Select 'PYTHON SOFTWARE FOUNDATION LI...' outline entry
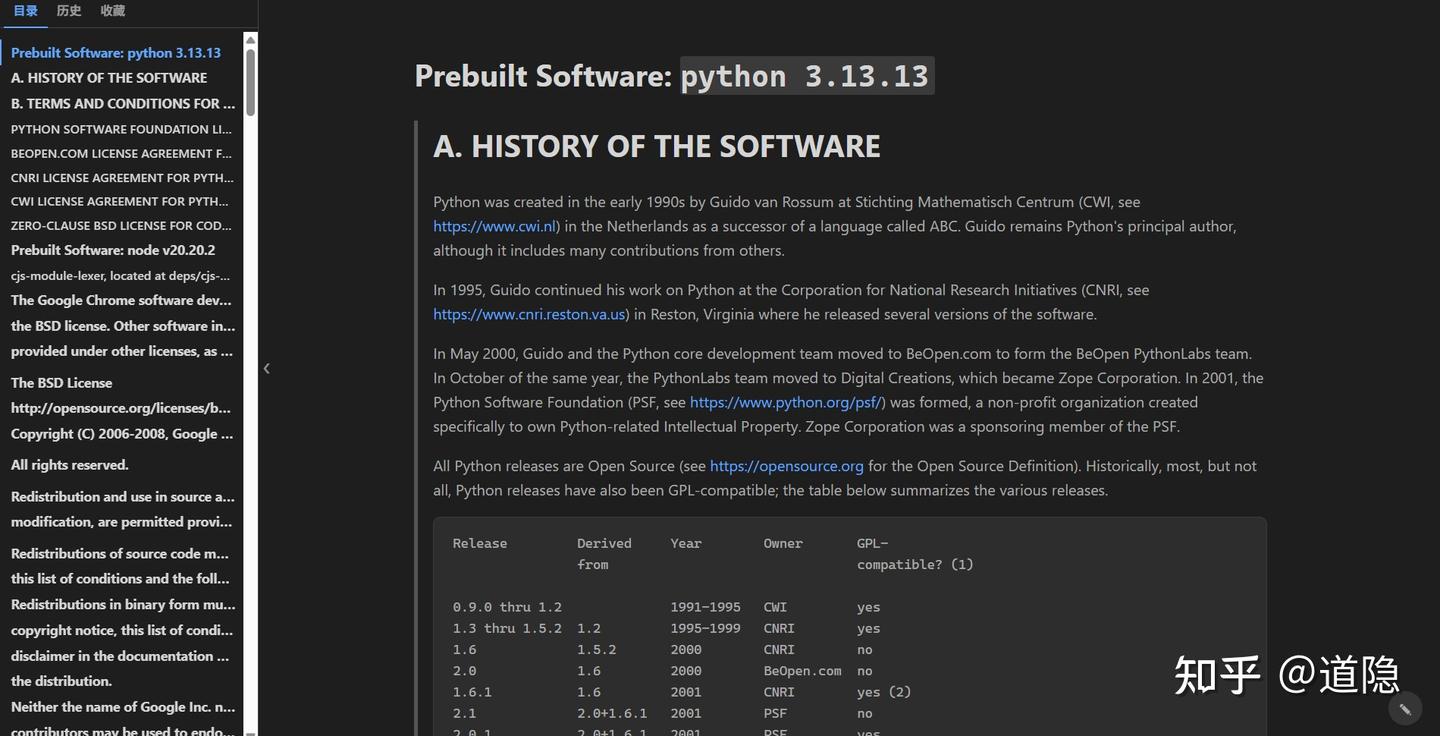The height and width of the screenshot is (736, 1440). point(121,130)
